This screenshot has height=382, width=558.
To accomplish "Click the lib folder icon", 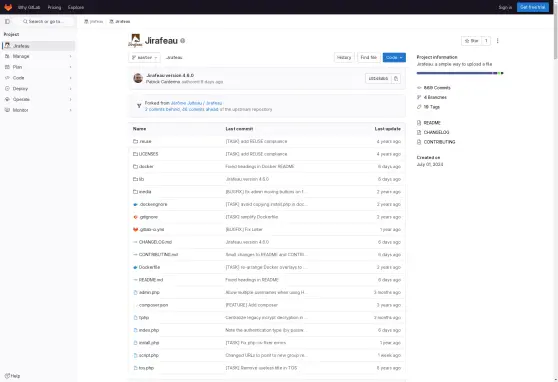I will pos(135,179).
